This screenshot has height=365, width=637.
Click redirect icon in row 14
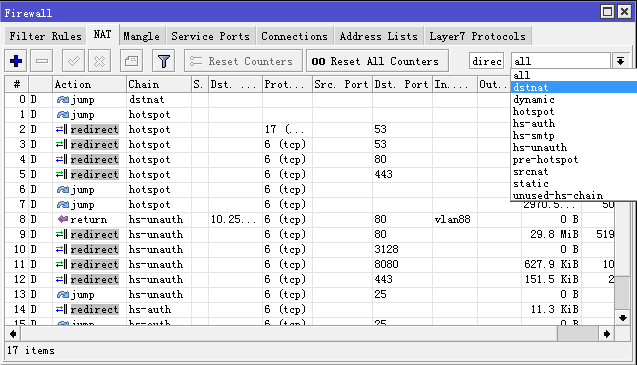pyautogui.click(x=62, y=310)
